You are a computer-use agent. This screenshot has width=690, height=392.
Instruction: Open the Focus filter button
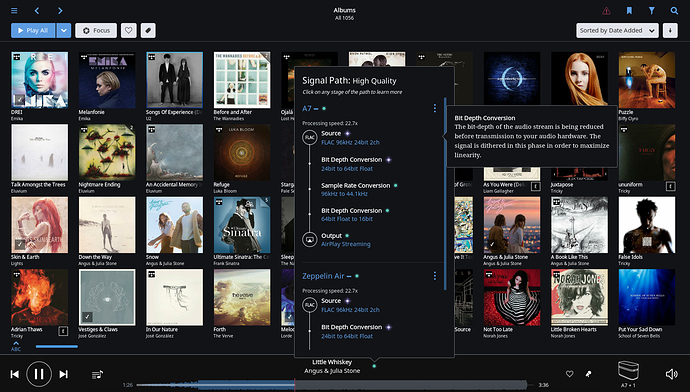click(96, 30)
